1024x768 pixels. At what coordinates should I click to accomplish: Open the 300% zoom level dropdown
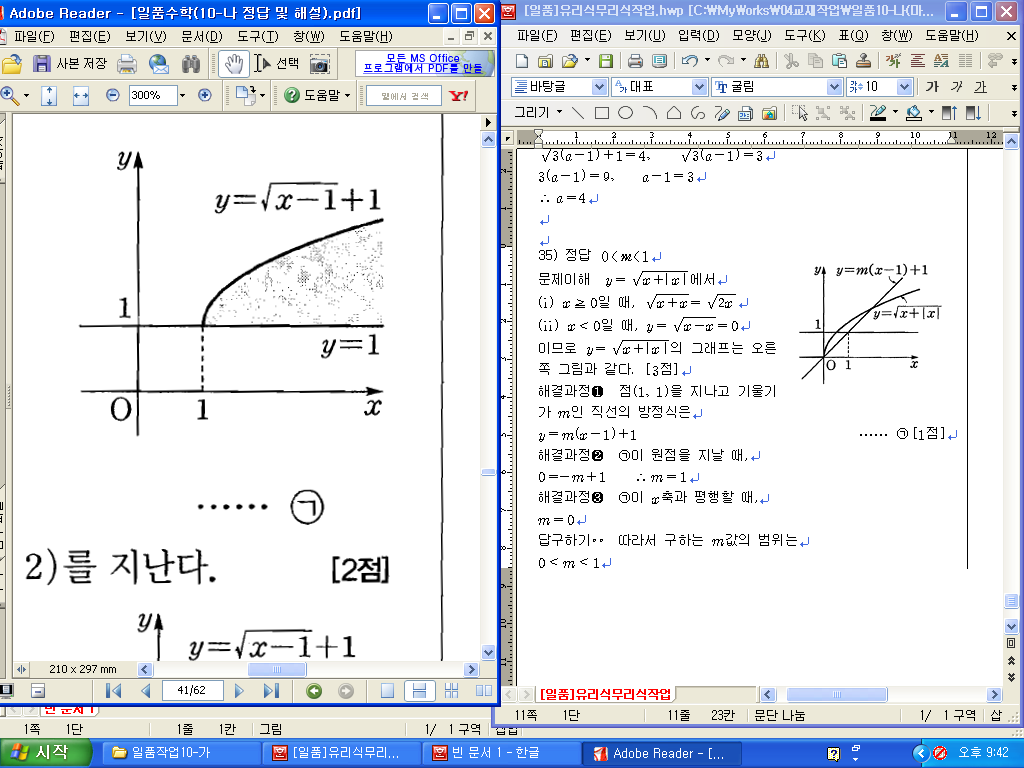click(180, 96)
